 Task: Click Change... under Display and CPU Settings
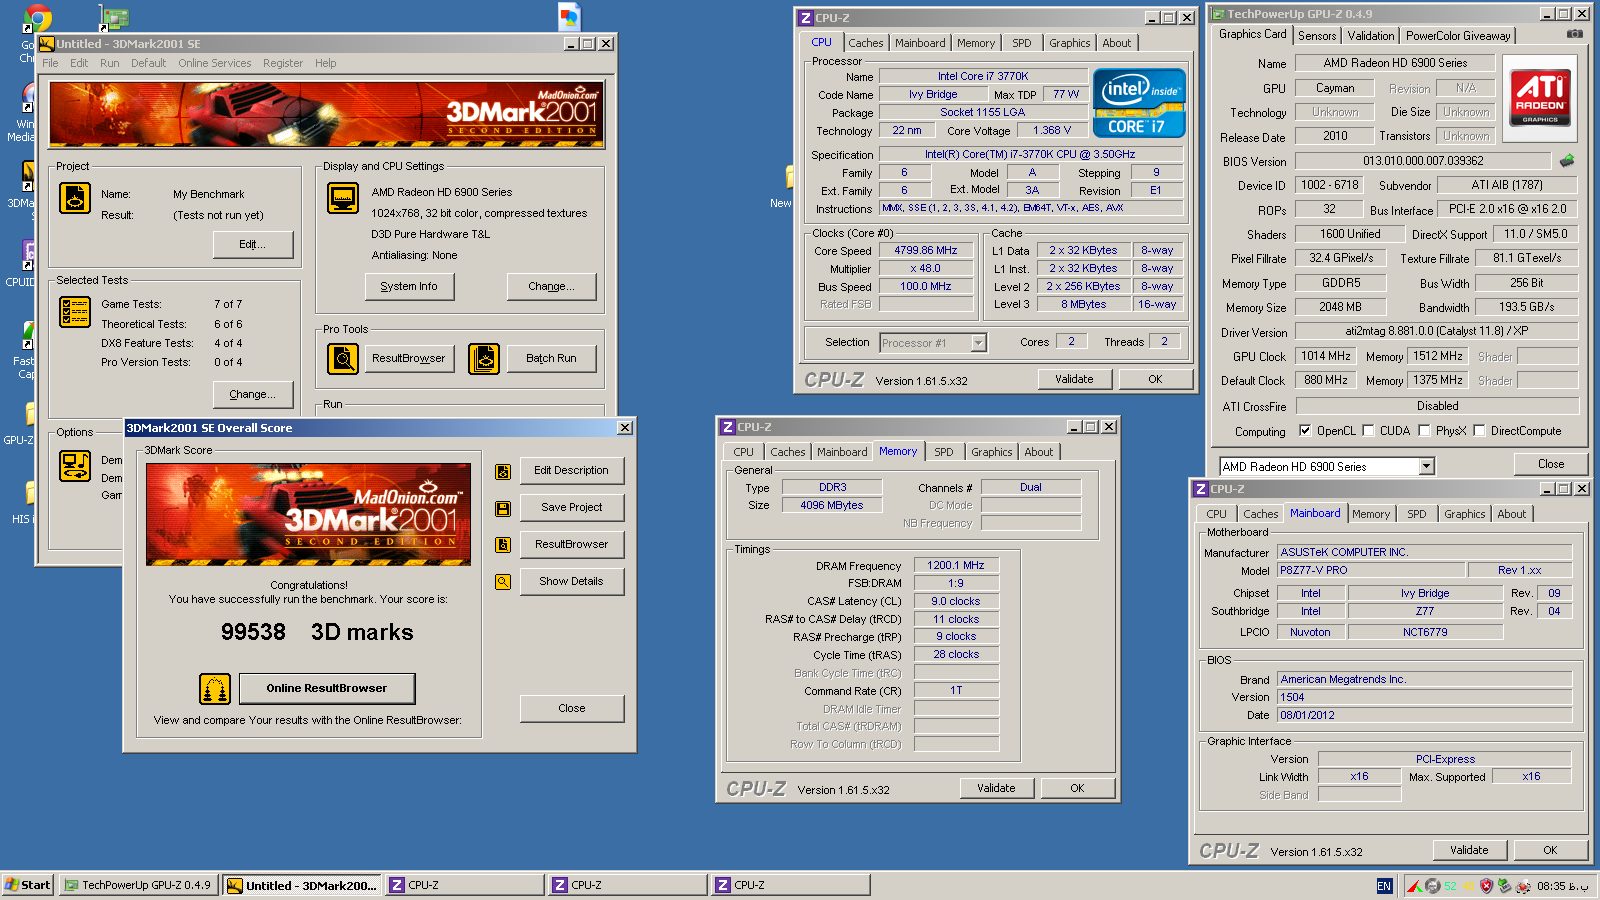pyautogui.click(x=552, y=287)
